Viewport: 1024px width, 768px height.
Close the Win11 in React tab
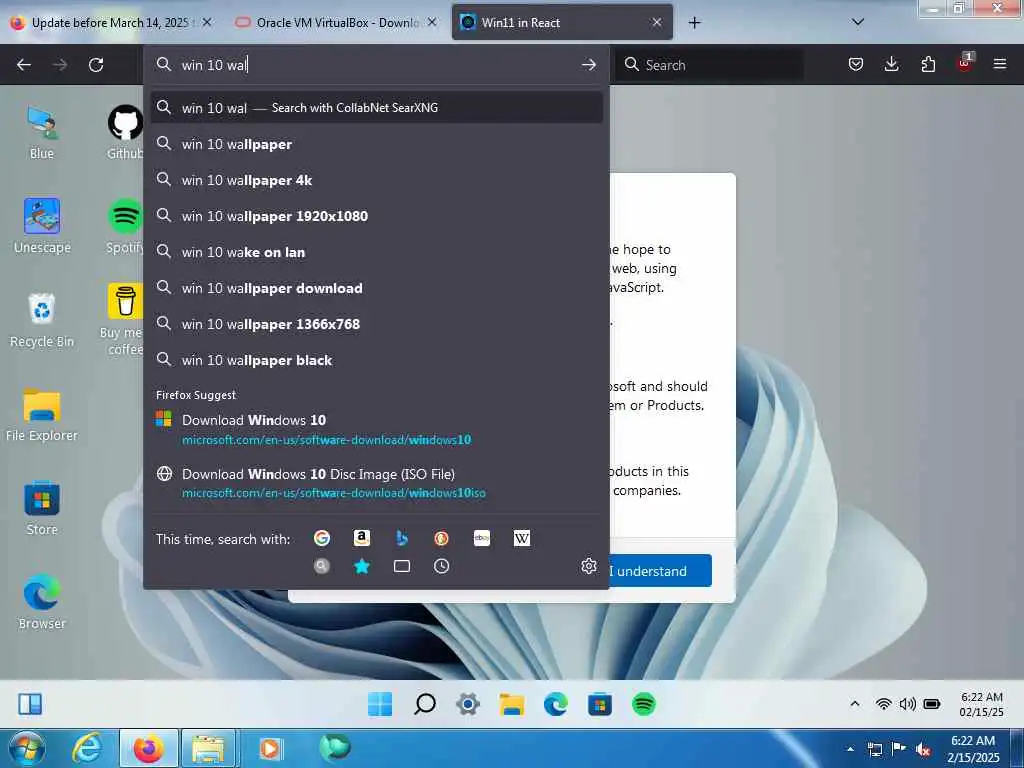(x=657, y=22)
